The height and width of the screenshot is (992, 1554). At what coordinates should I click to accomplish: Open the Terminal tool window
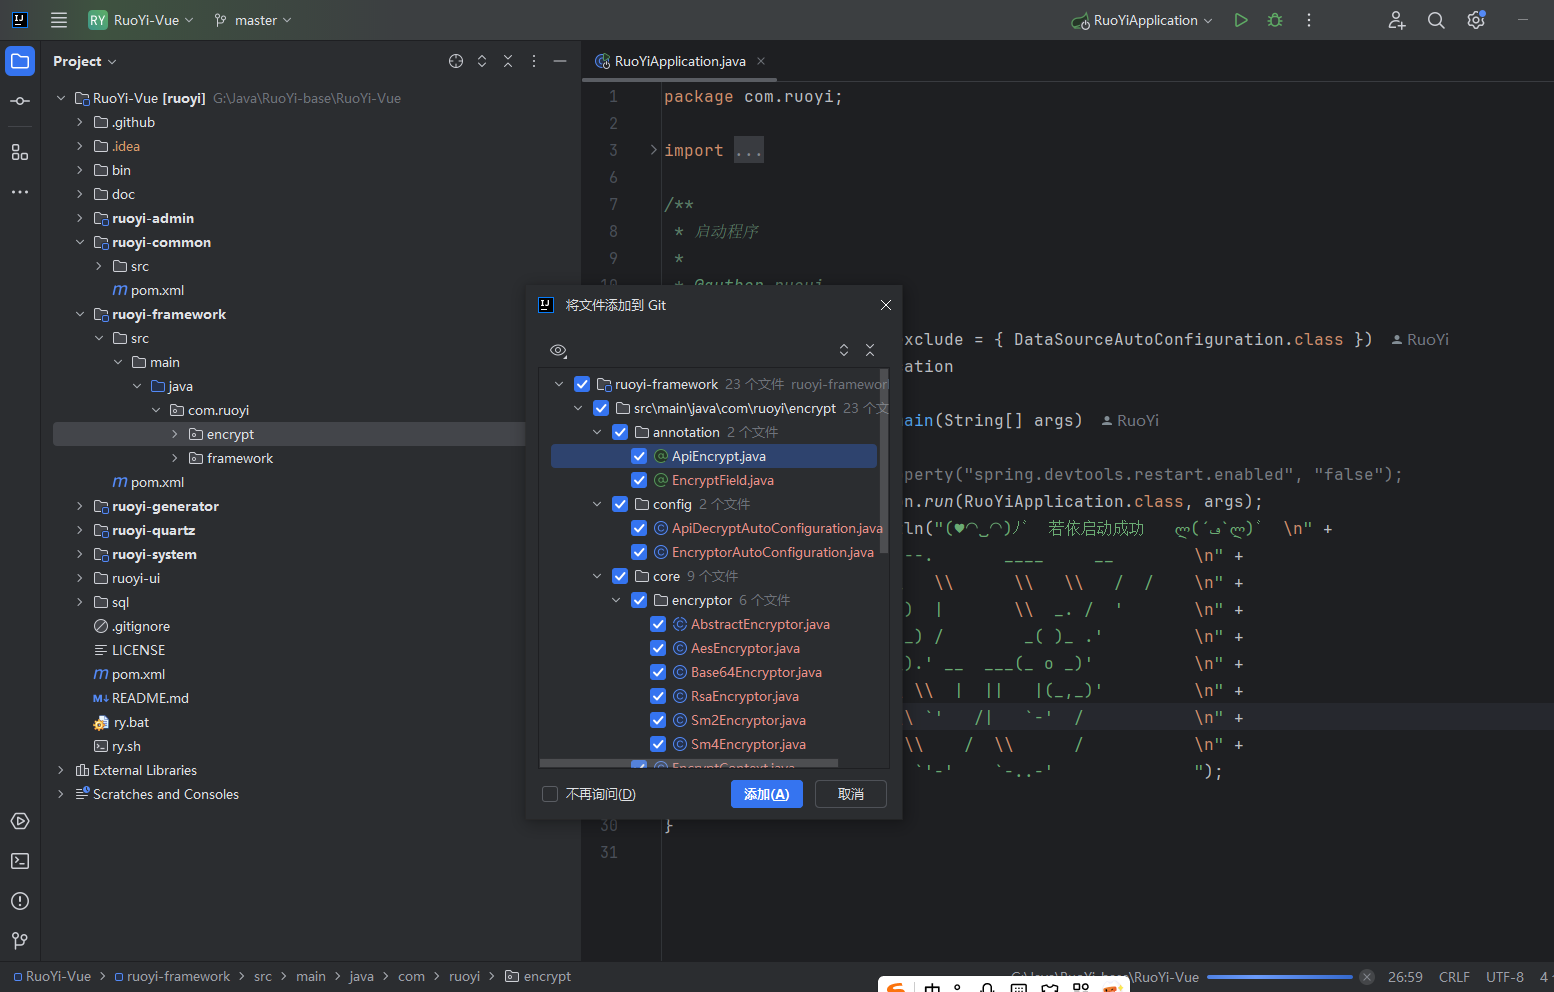[20, 861]
